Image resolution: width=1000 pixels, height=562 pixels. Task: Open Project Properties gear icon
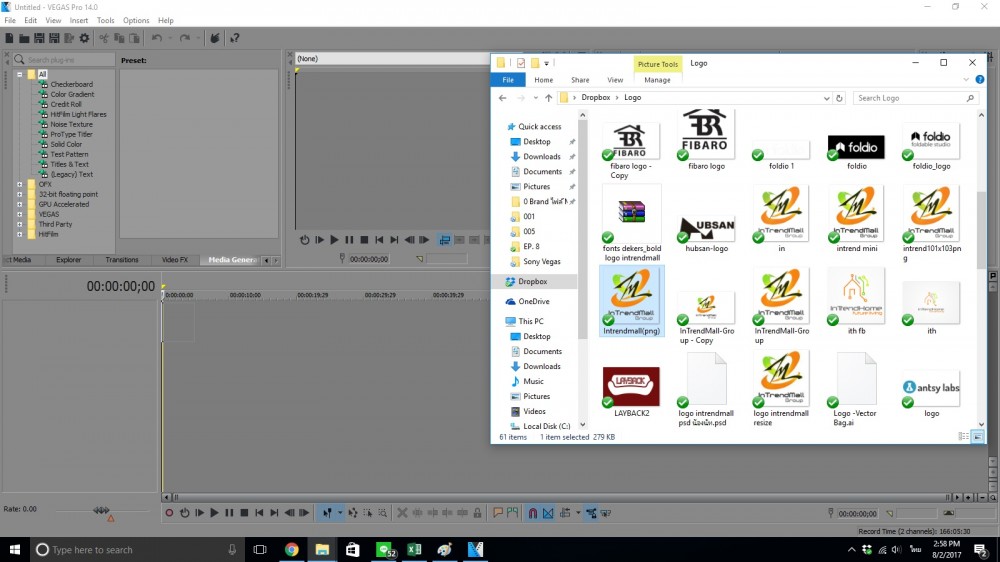pos(84,38)
